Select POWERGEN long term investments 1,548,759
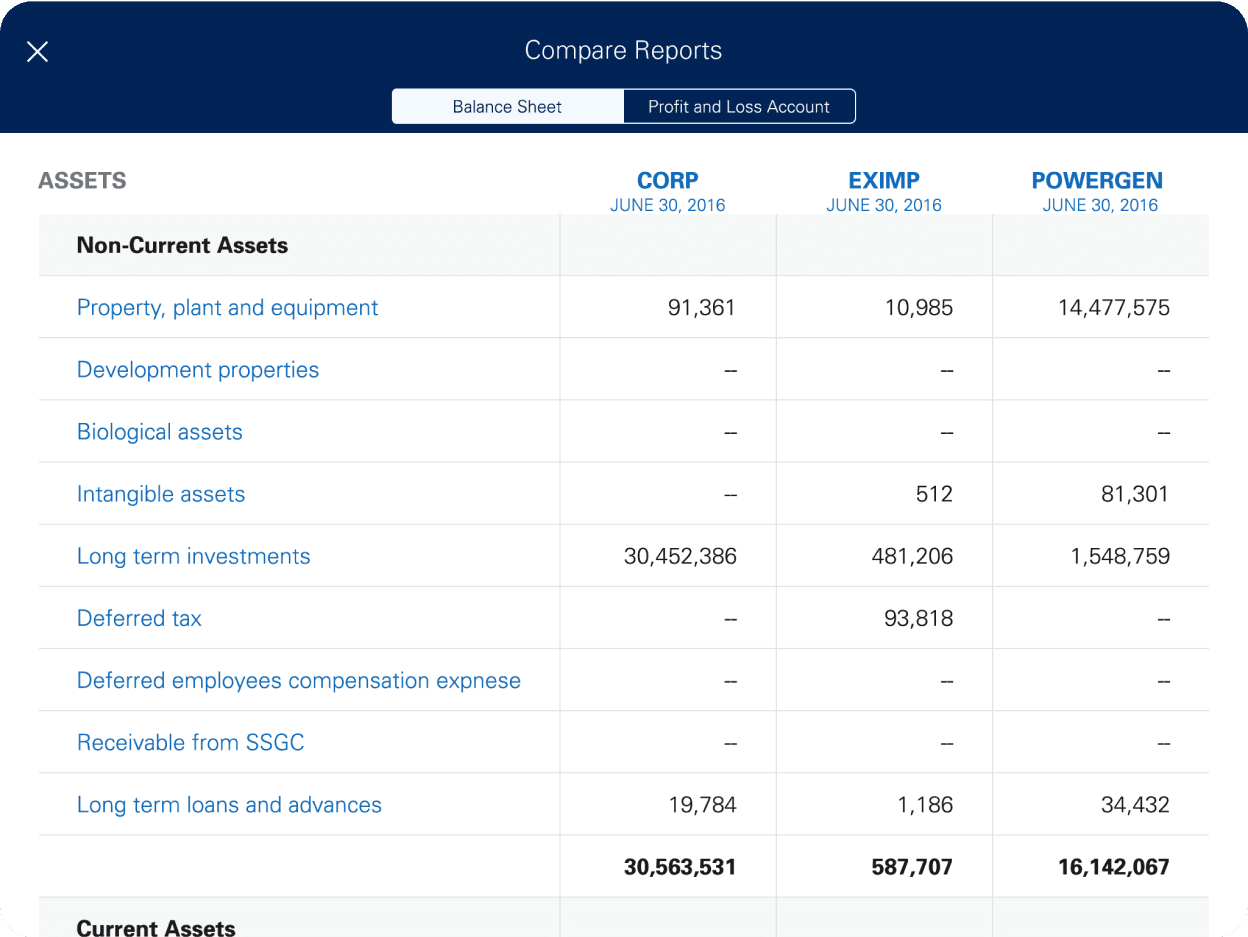Viewport: 1248px width, 937px height. pyautogui.click(x=1120, y=556)
